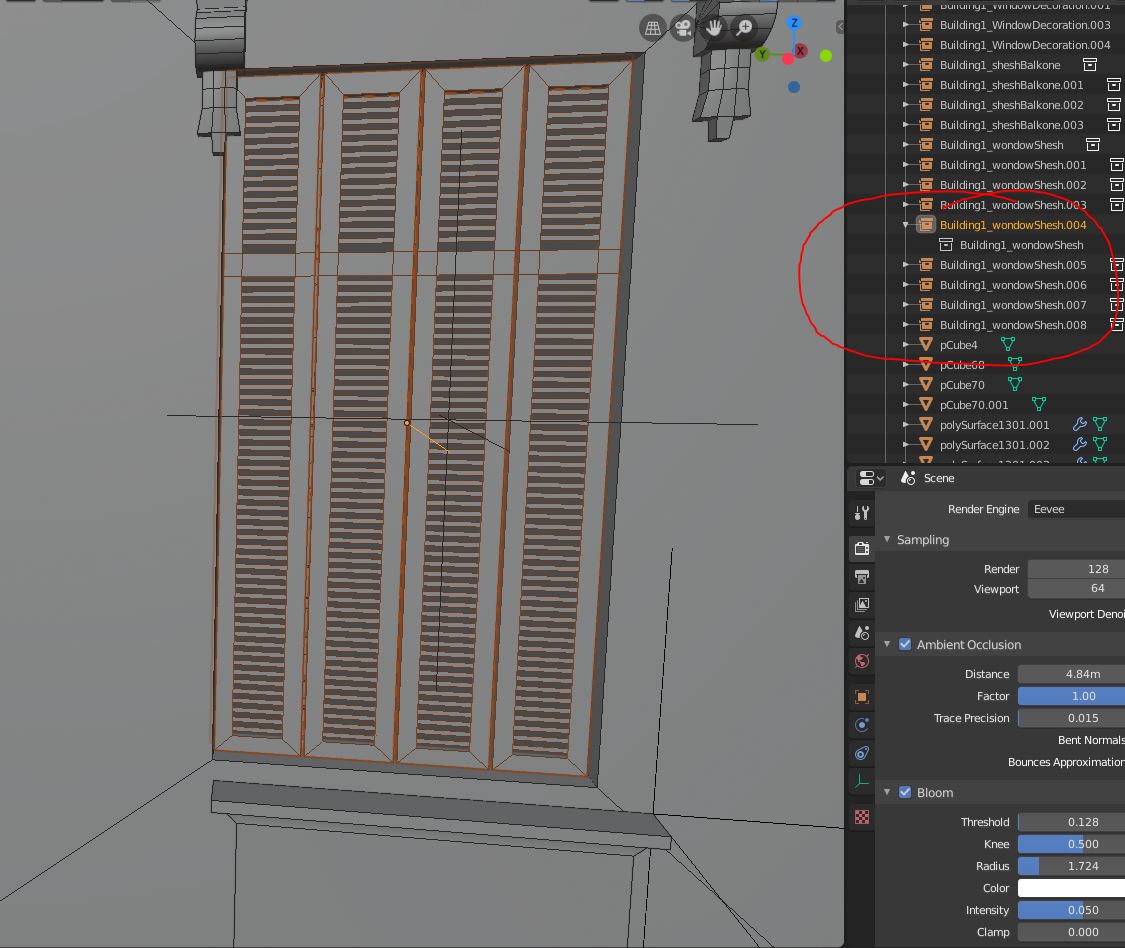This screenshot has width=1125, height=948.
Task: Disable the Bloom checkbox
Action: tap(905, 792)
